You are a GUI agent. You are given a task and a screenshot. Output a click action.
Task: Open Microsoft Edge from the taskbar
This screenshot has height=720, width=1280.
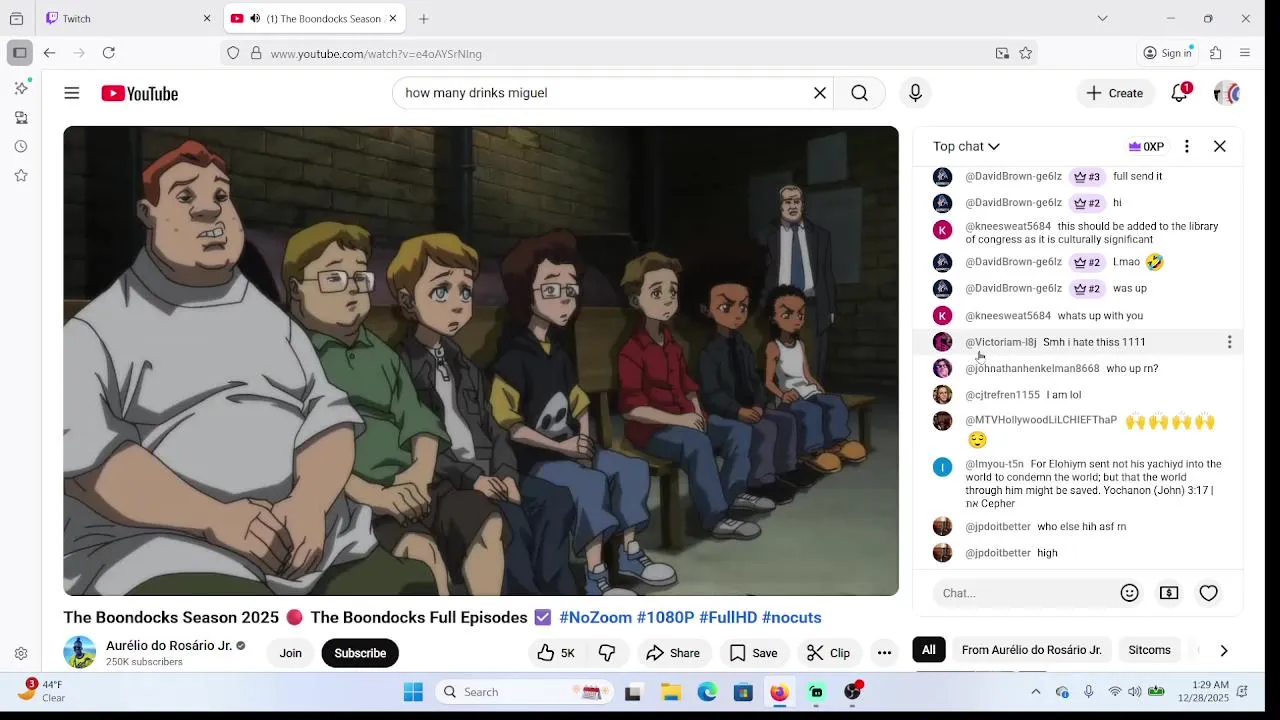pos(707,692)
